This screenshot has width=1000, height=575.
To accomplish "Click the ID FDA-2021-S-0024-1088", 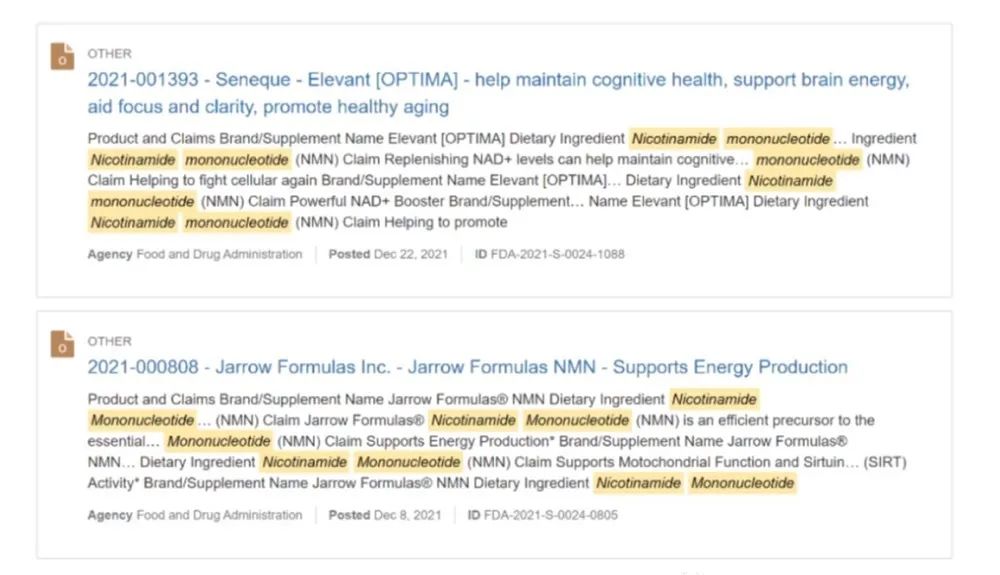I will [x=549, y=254].
